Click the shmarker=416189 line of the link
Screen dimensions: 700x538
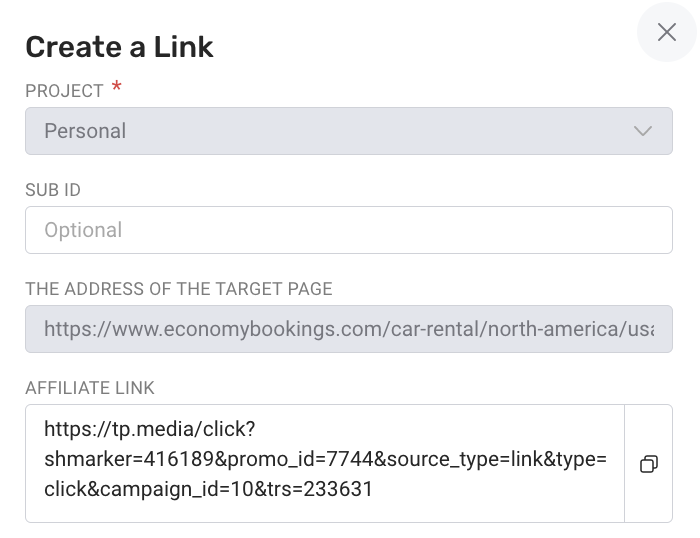pyautogui.click(x=325, y=459)
